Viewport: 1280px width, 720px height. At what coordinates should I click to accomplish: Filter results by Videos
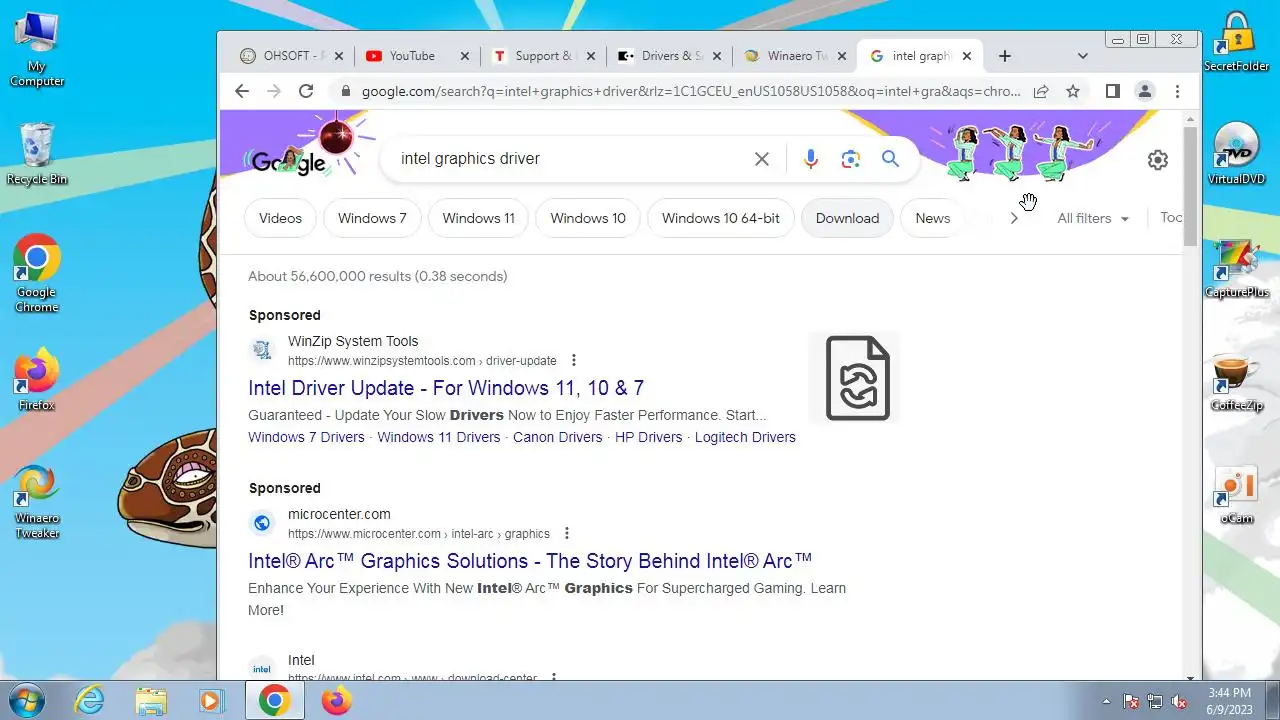(280, 218)
